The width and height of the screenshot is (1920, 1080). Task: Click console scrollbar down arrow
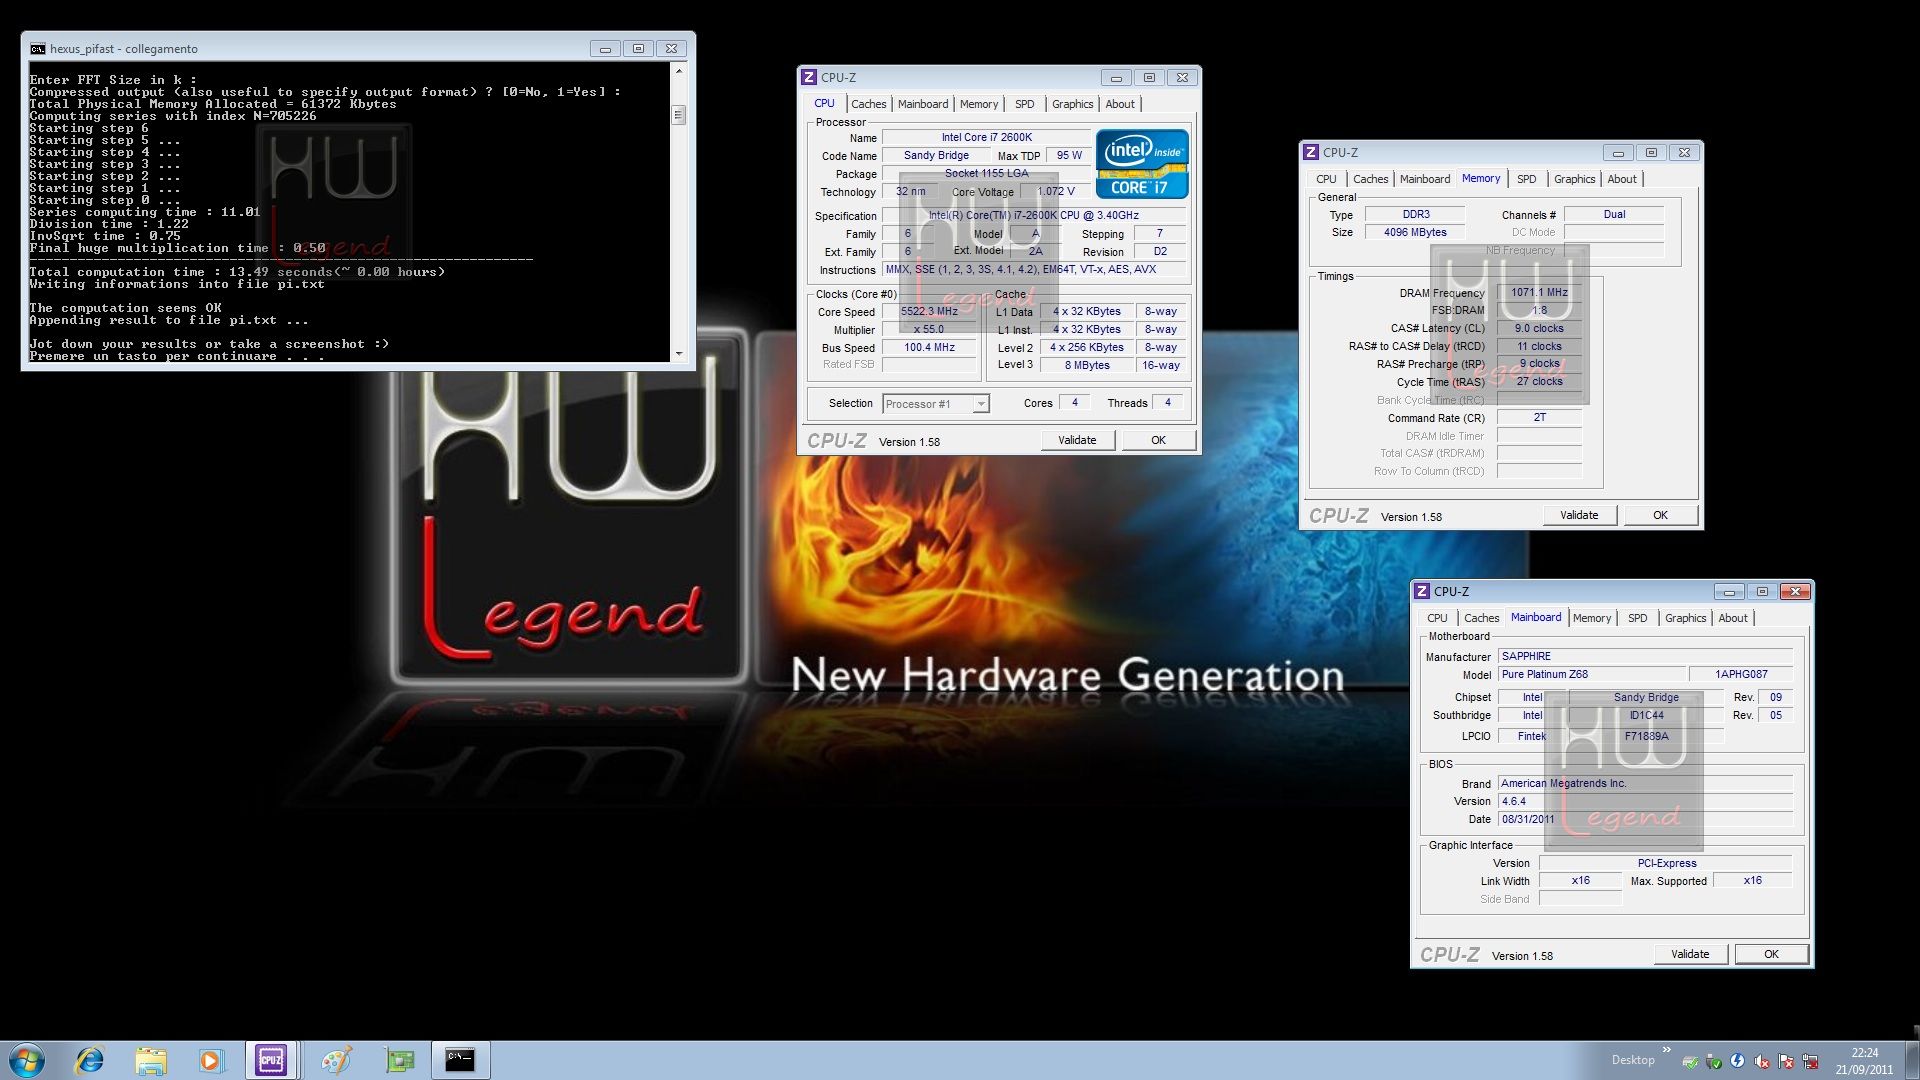pyautogui.click(x=679, y=354)
